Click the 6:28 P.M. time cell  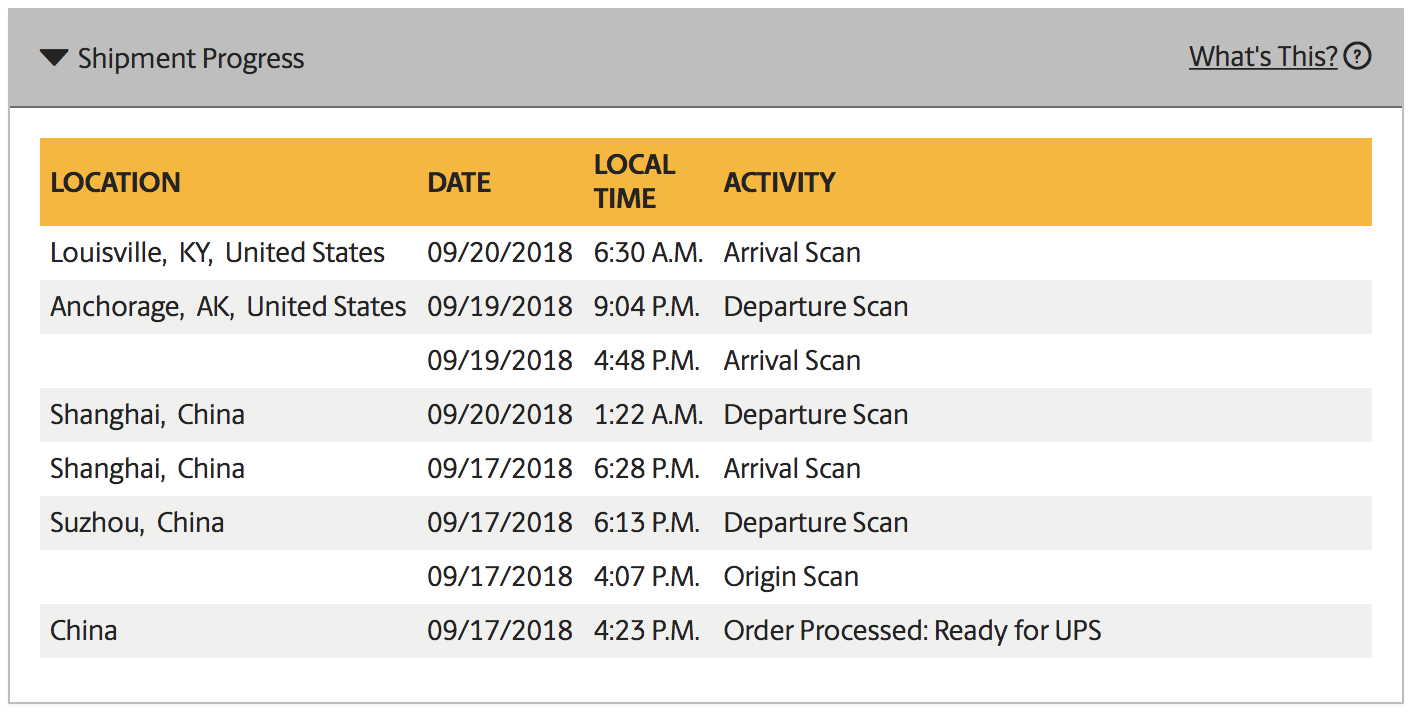click(646, 469)
